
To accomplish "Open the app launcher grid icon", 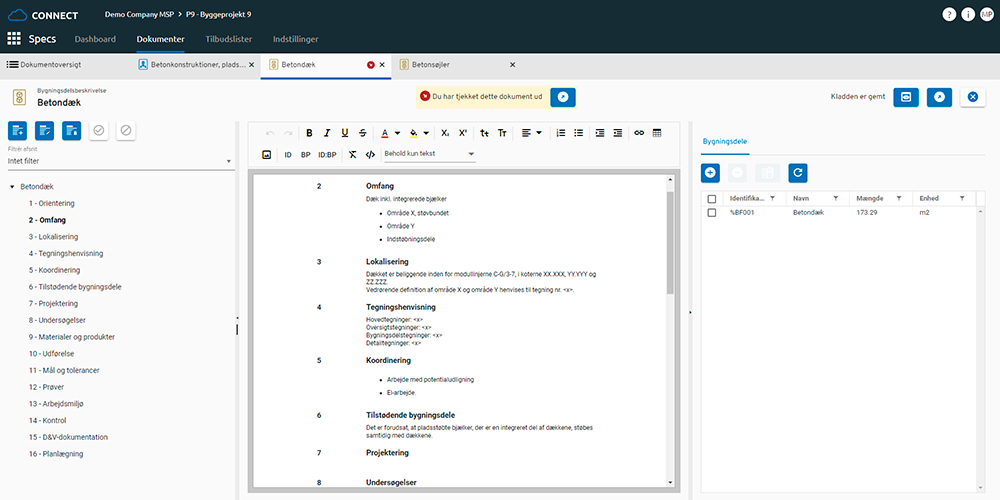I will tap(14, 39).
